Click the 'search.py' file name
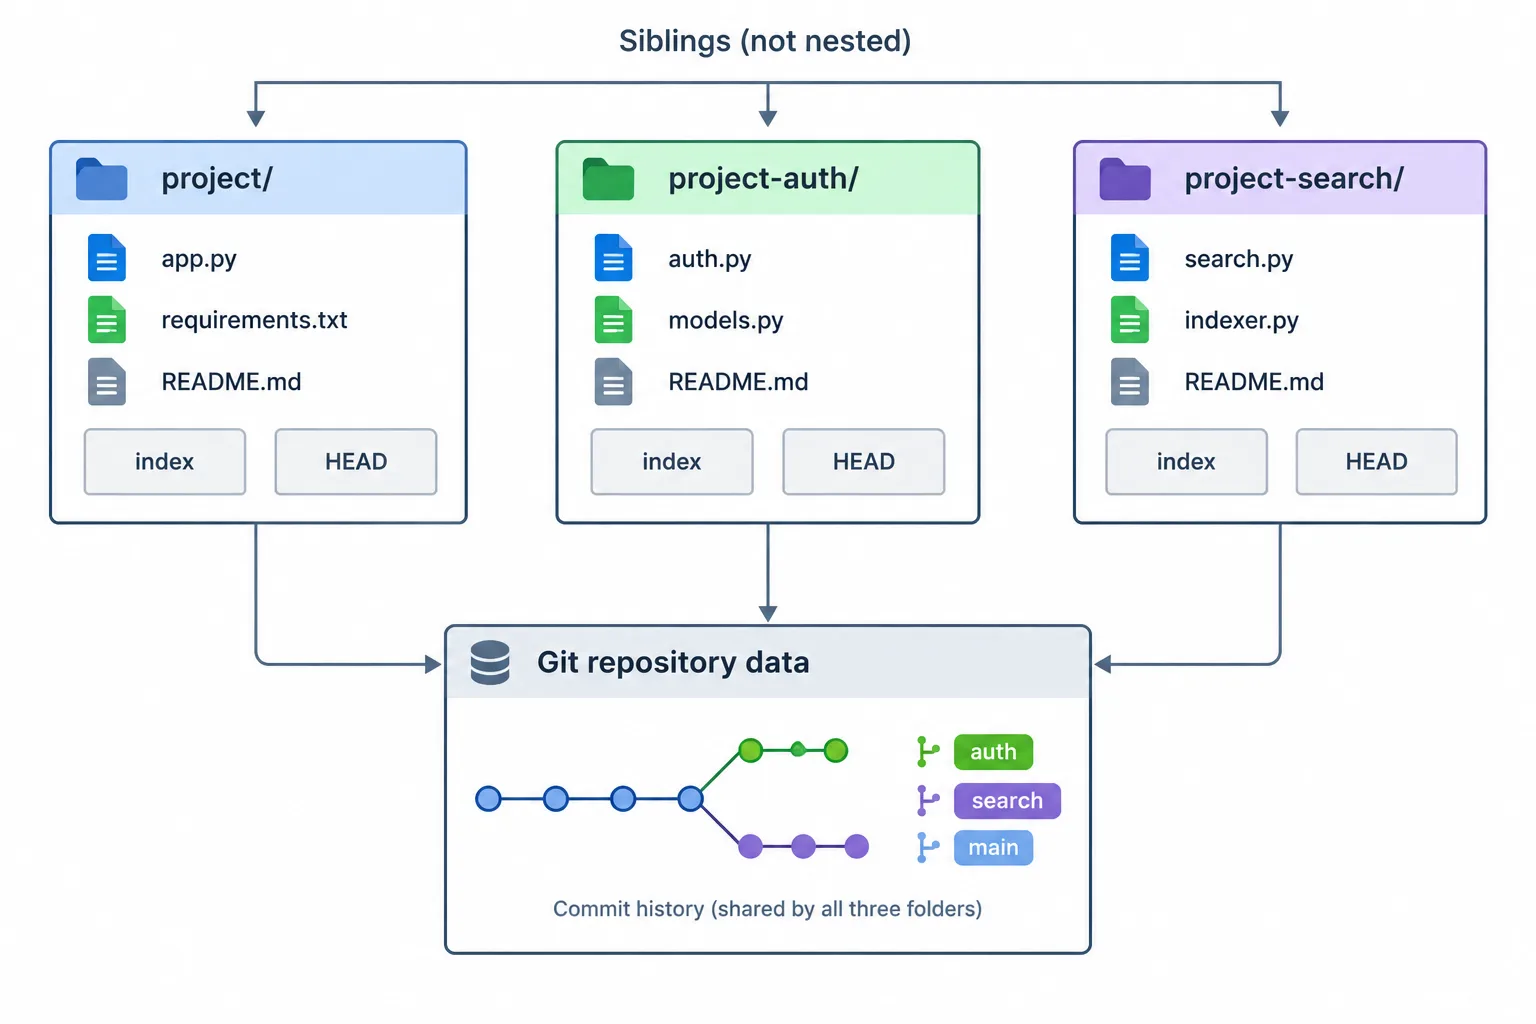 1238,259
